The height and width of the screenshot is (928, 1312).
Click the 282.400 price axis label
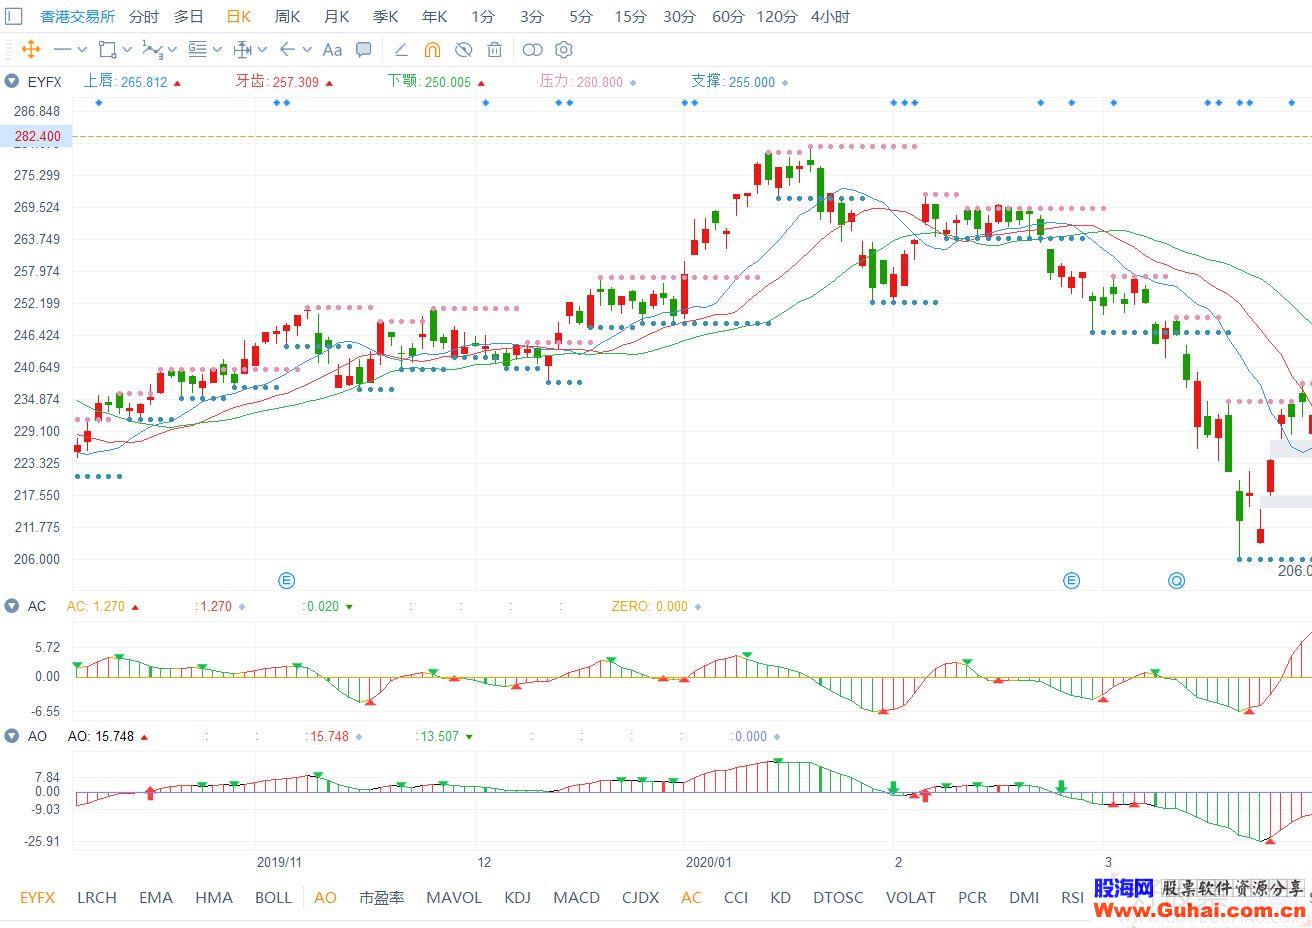(35, 136)
